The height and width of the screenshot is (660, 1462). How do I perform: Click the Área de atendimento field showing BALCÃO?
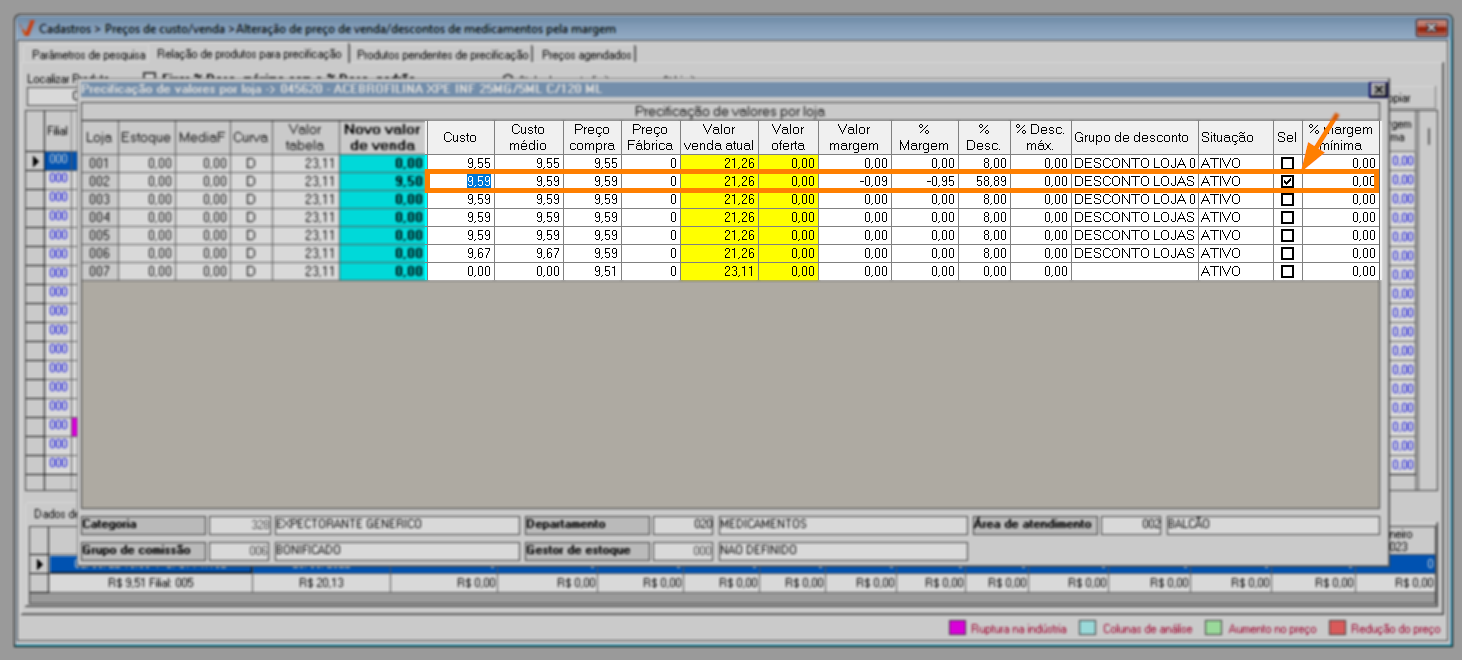(x=1272, y=525)
